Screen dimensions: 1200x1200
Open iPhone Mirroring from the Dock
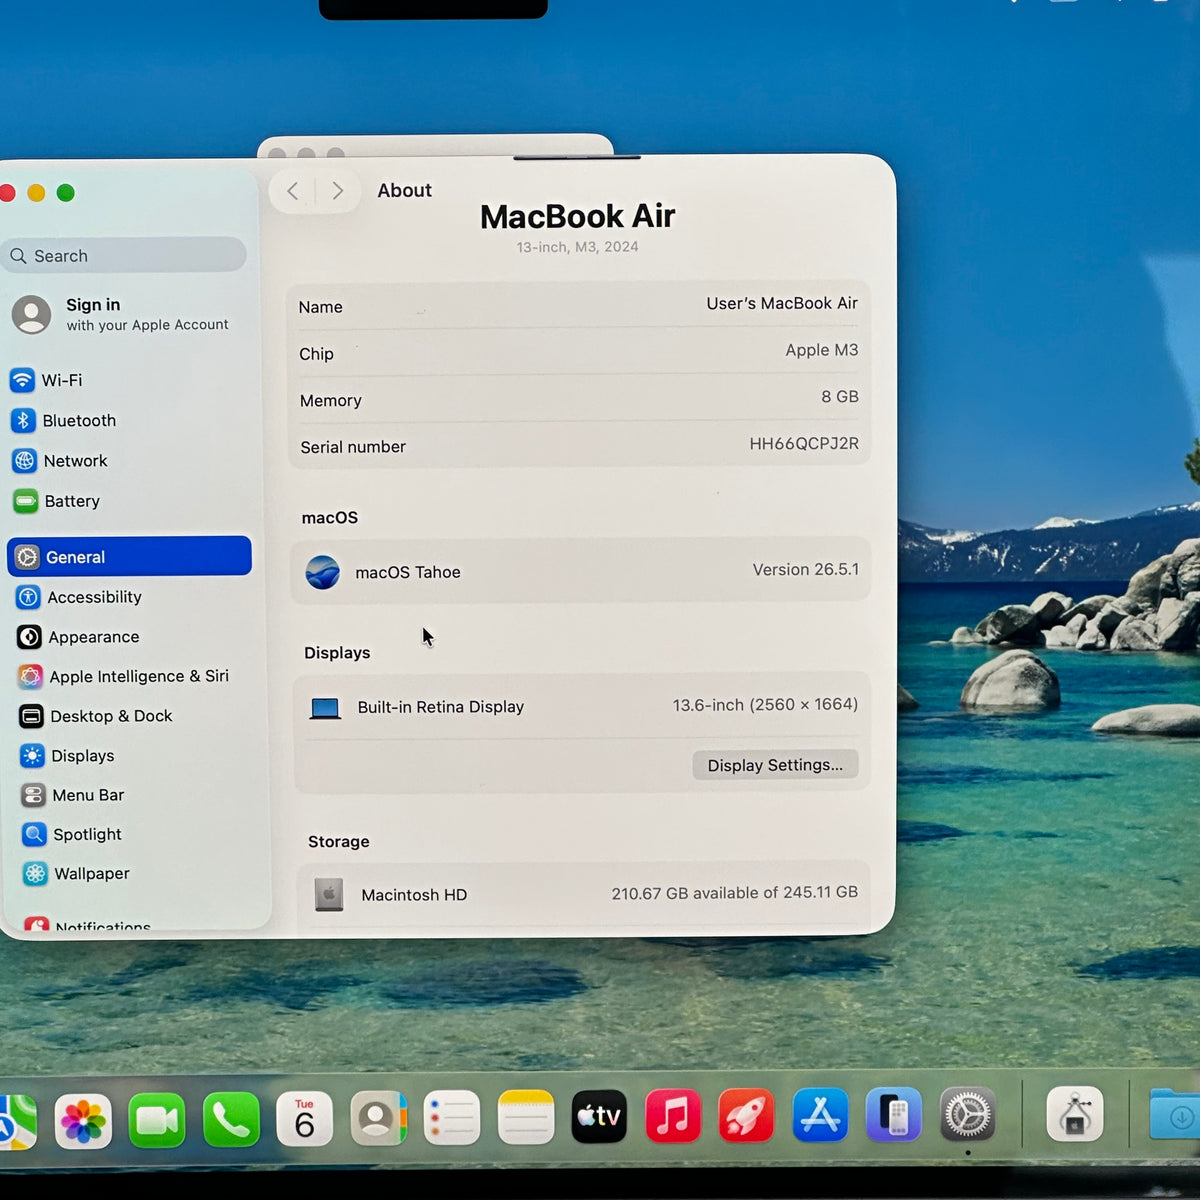click(x=894, y=1114)
